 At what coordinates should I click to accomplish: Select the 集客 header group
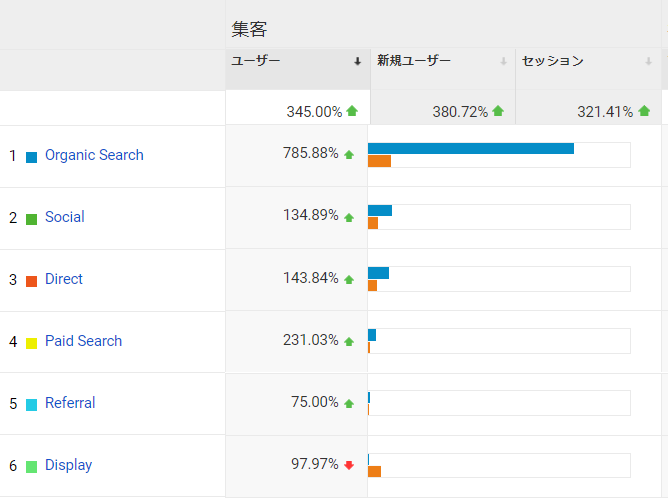249,29
